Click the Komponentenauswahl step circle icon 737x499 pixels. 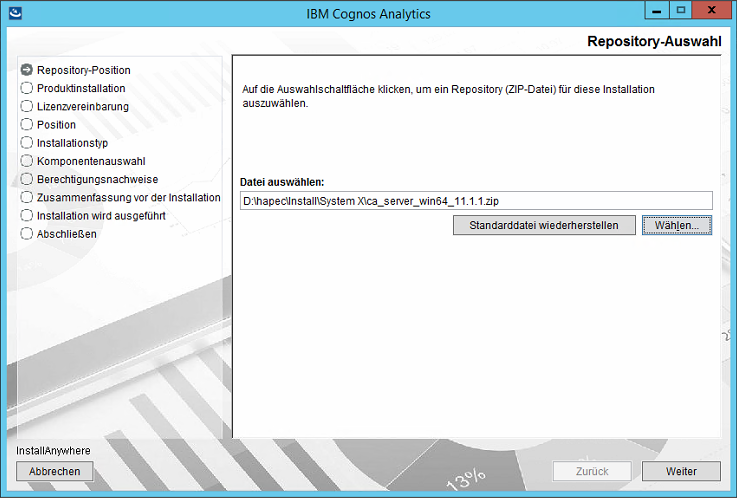click(x=27, y=161)
